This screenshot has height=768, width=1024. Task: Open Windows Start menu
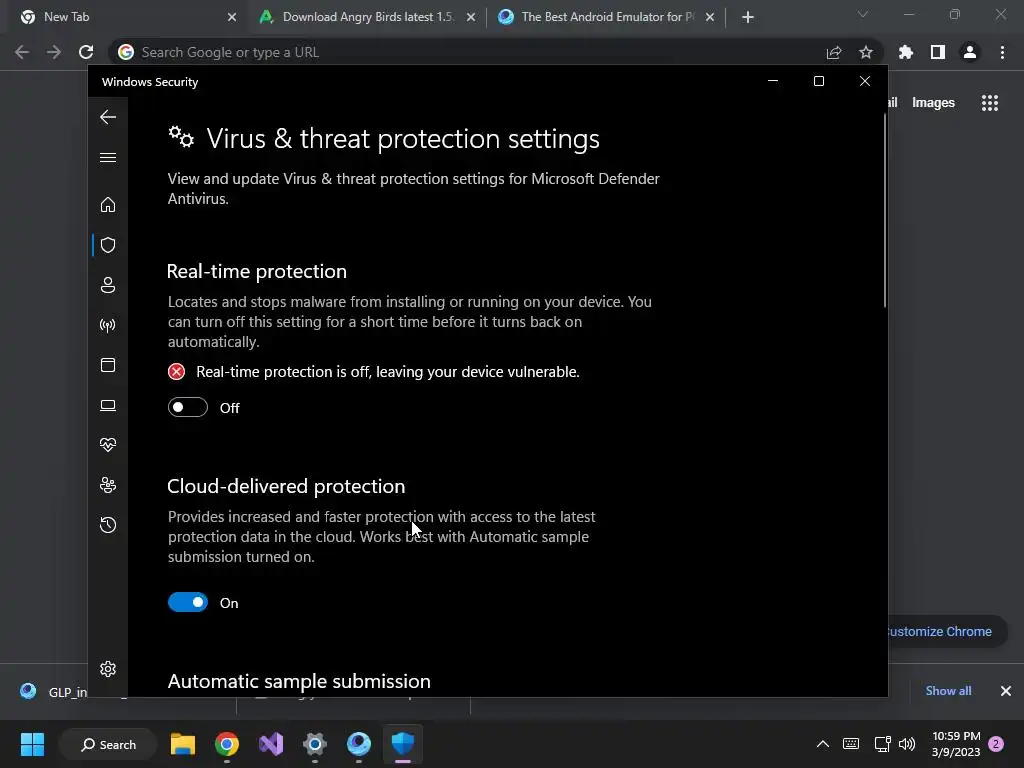[x=32, y=744]
